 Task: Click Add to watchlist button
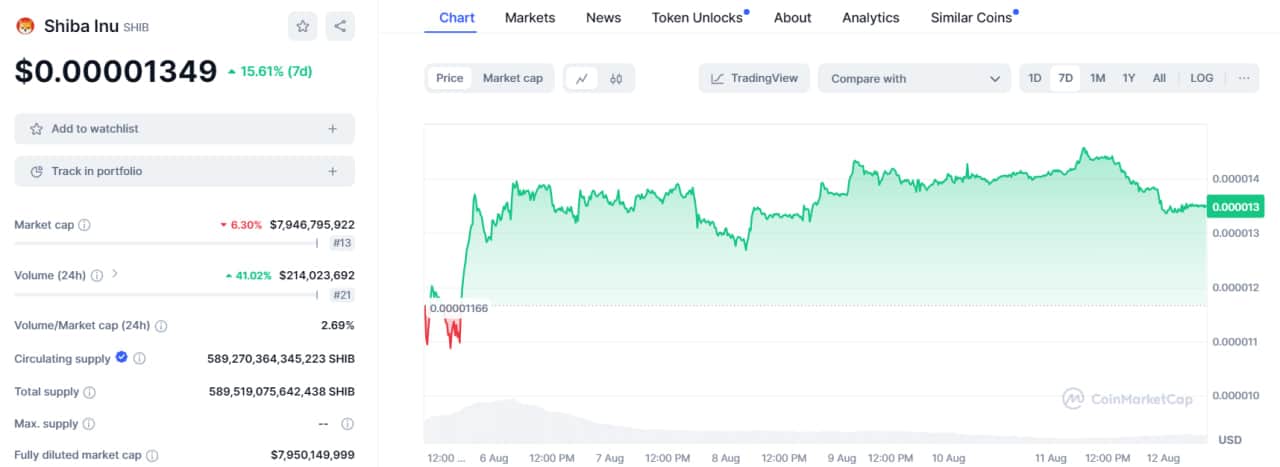coord(184,129)
